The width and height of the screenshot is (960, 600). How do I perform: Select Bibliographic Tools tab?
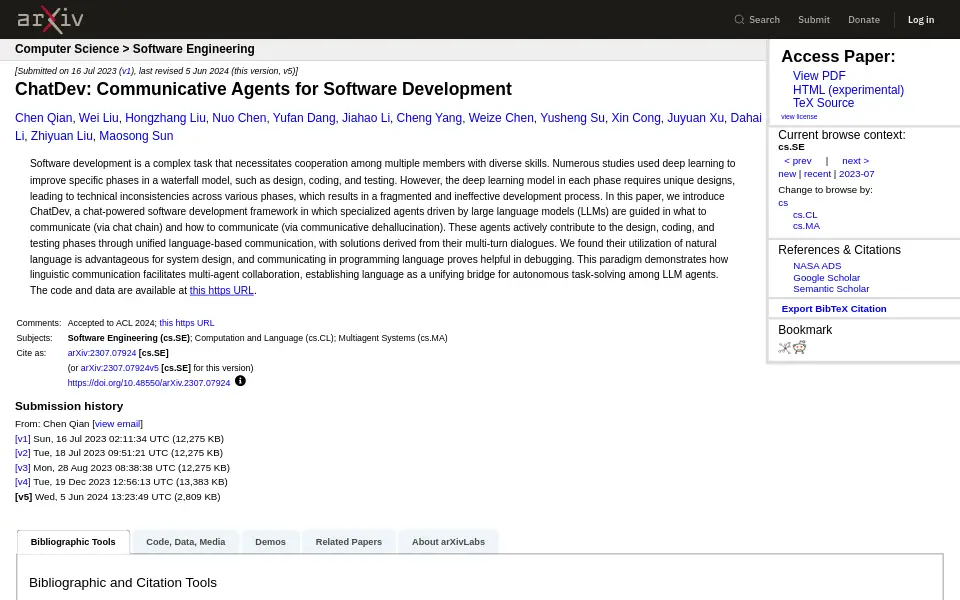(73, 542)
